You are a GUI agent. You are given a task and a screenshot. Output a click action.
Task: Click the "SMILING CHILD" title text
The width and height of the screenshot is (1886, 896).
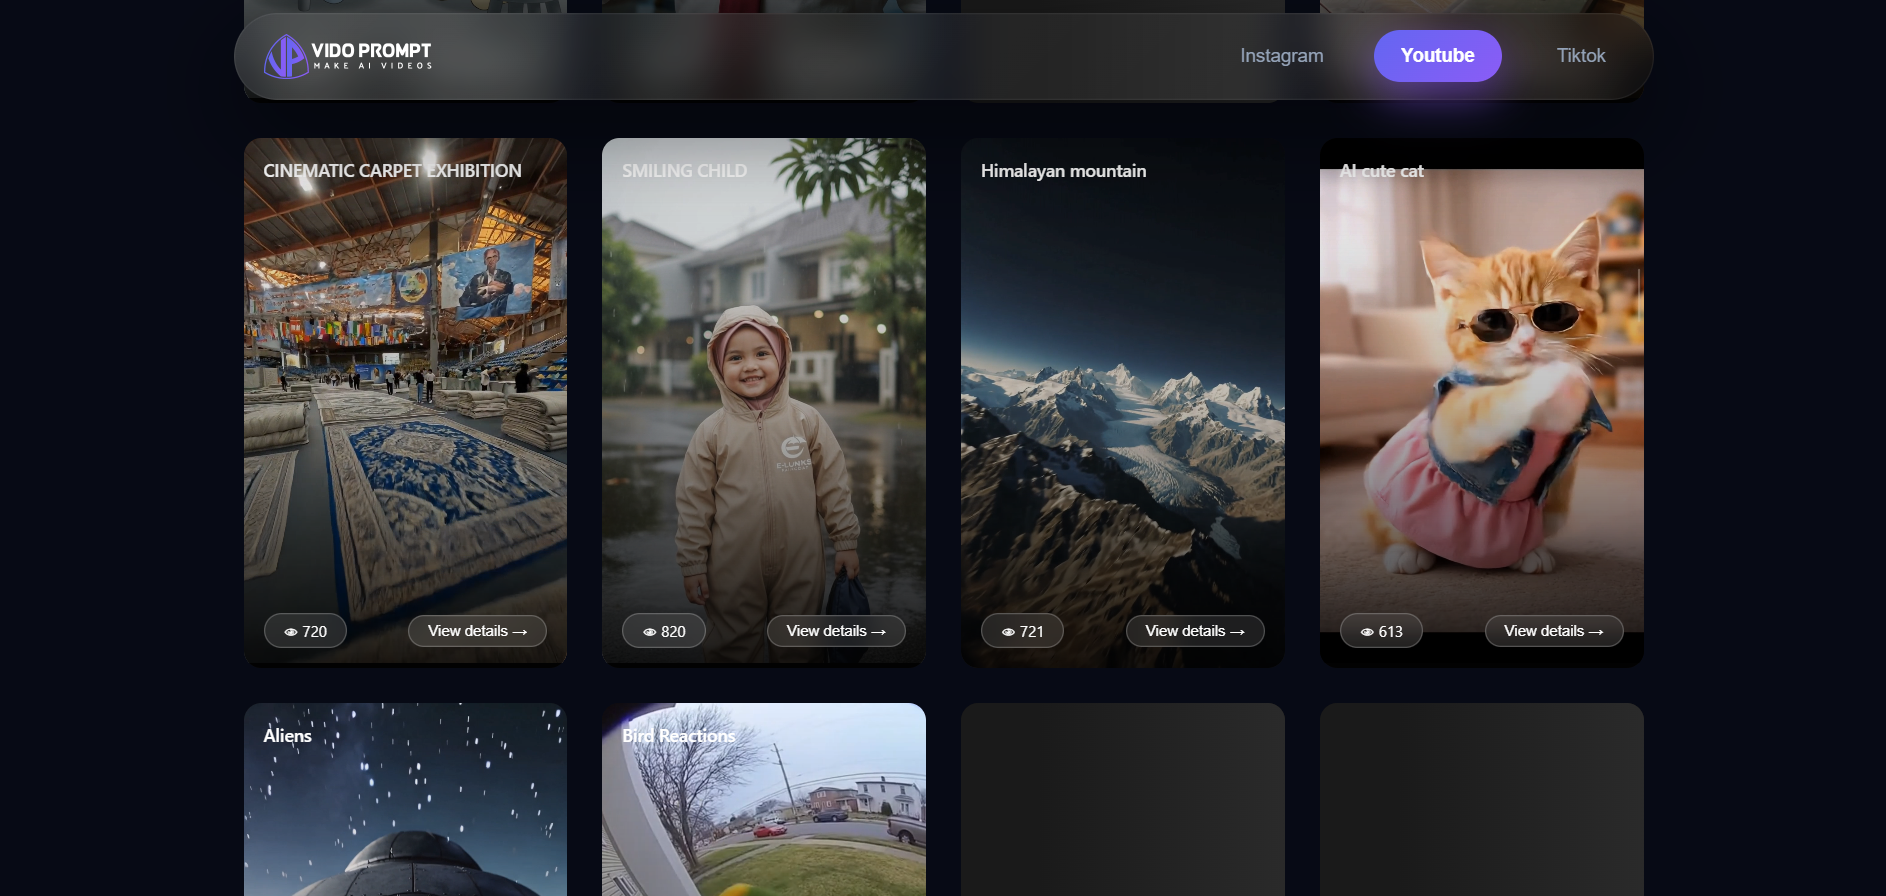[684, 171]
